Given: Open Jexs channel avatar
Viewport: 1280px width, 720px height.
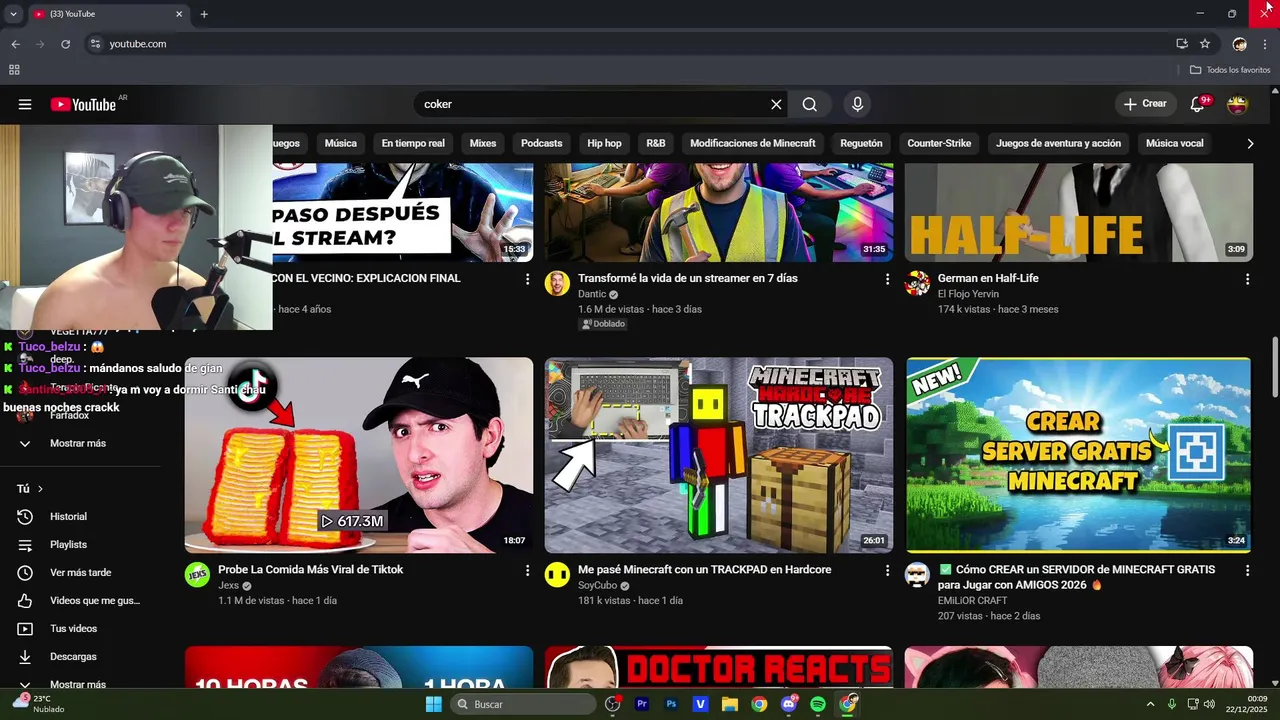Looking at the screenshot, I should pyautogui.click(x=198, y=574).
